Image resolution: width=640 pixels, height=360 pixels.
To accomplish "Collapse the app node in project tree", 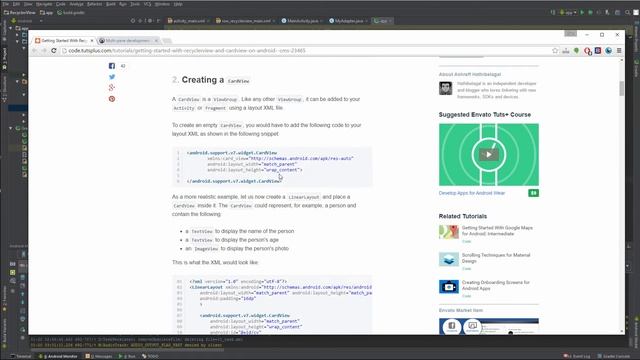I will click(11, 29).
